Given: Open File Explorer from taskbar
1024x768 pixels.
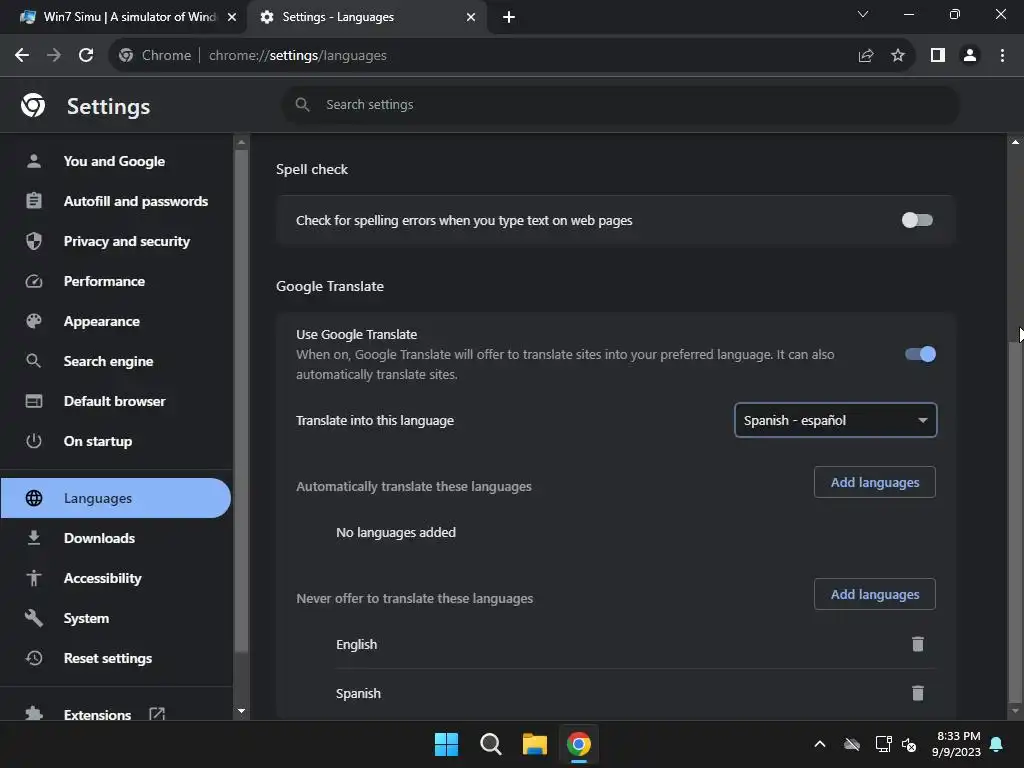Looking at the screenshot, I should coord(535,744).
